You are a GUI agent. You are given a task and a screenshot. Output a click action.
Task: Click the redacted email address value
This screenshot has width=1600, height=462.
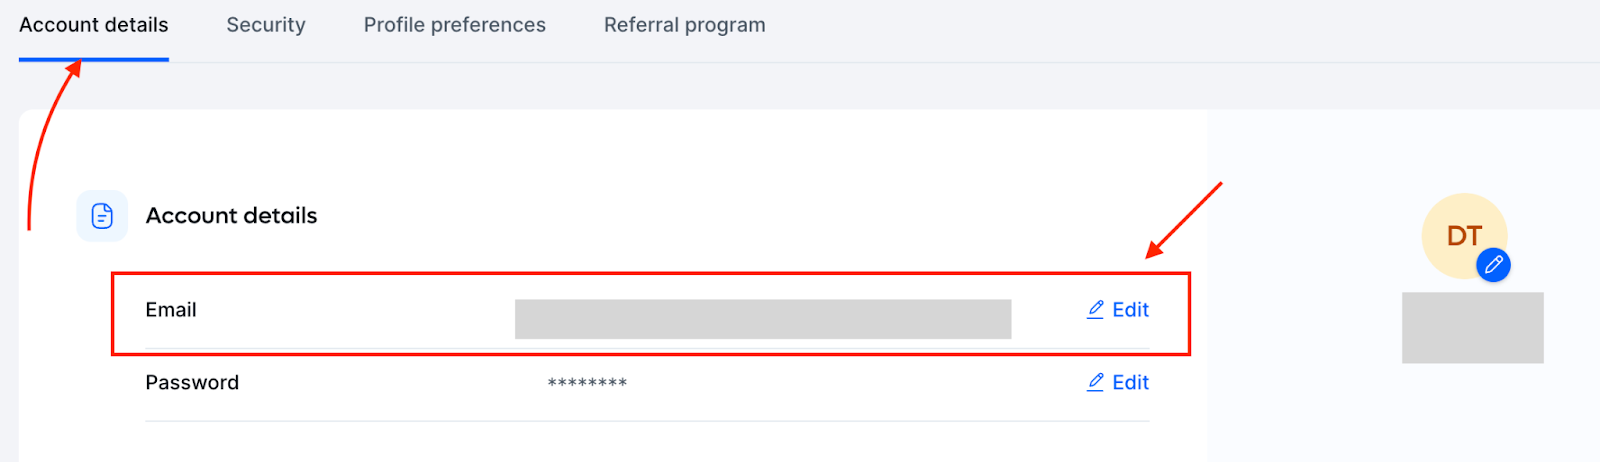click(763, 319)
